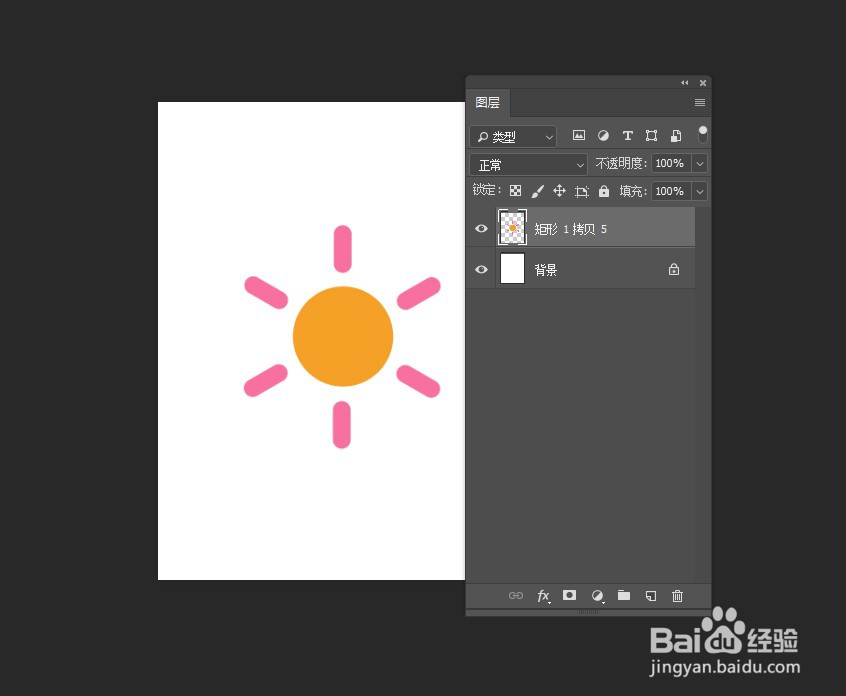Screen dimensions: 846x696
Task: Click the bottom pink ray on canvas
Action: 342,425
